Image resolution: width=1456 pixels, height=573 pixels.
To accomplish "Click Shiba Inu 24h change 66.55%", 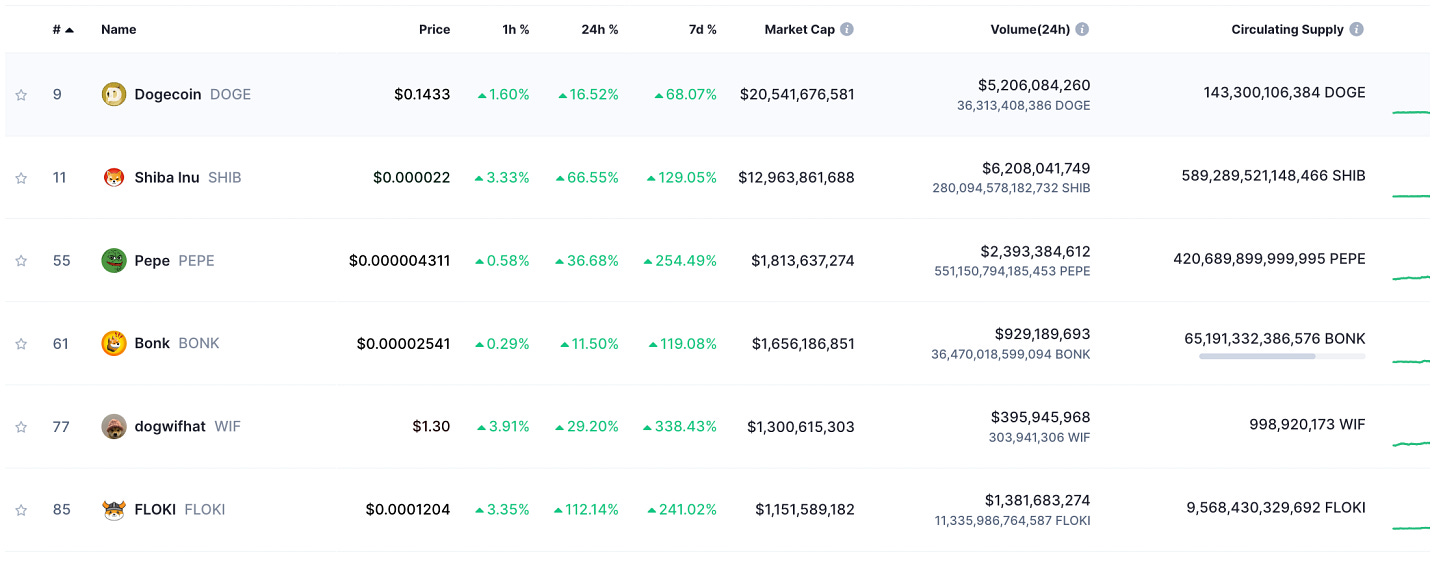I will click(587, 177).
